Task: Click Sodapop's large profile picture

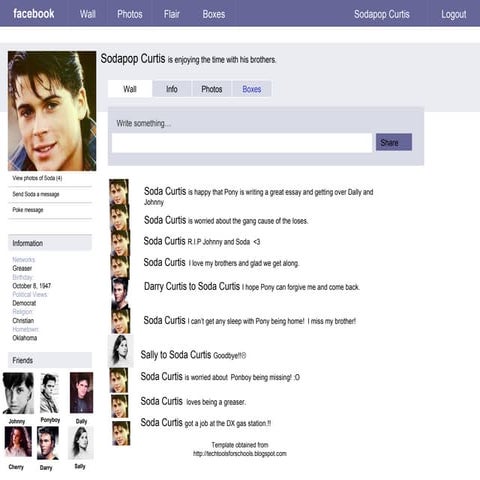Action: (52, 111)
